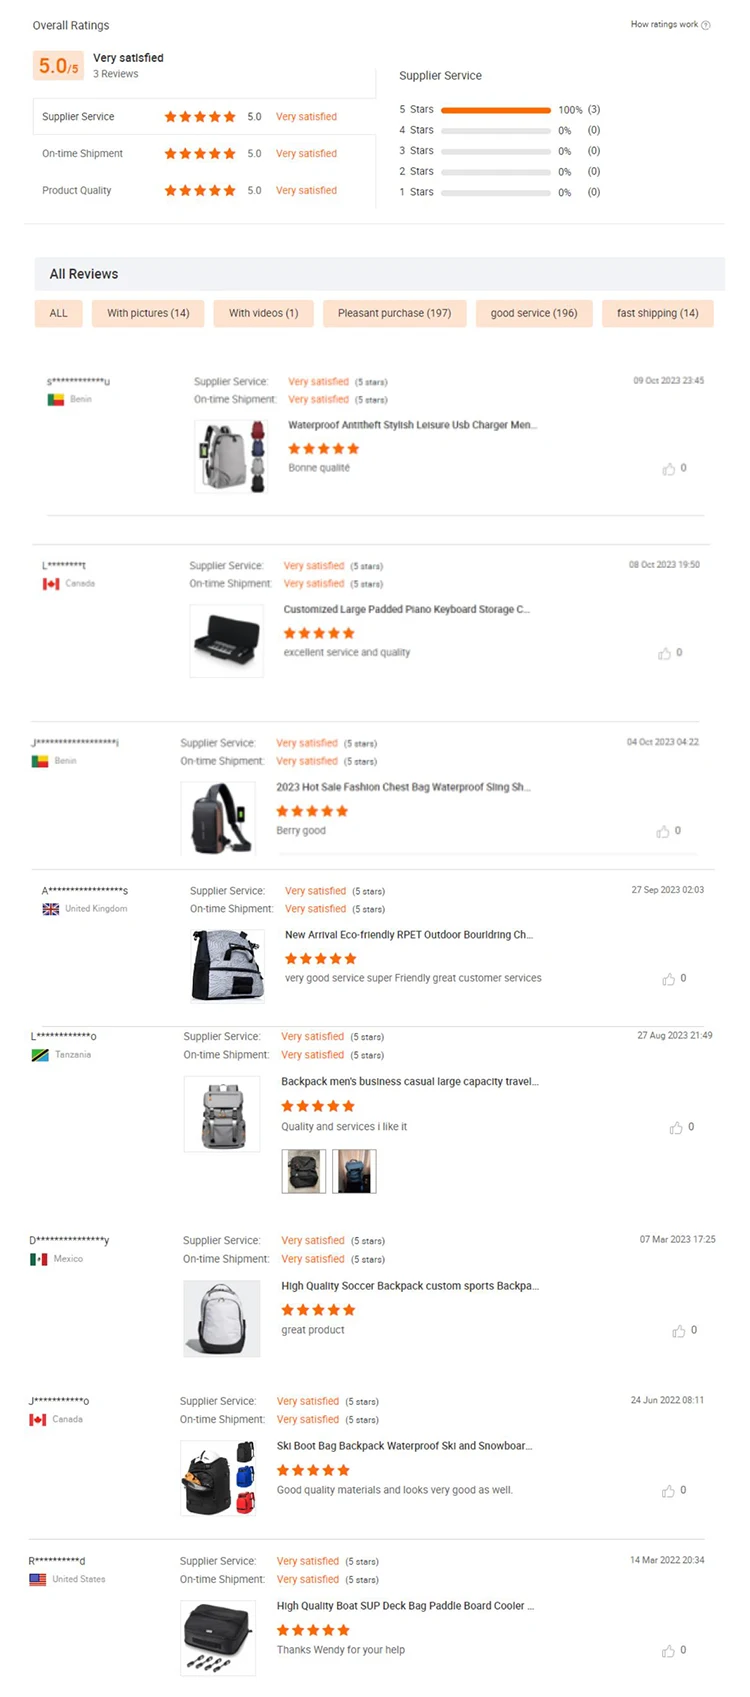Filter reviews With pictures (14)
Screen dimensions: 750x1697
(x=148, y=313)
